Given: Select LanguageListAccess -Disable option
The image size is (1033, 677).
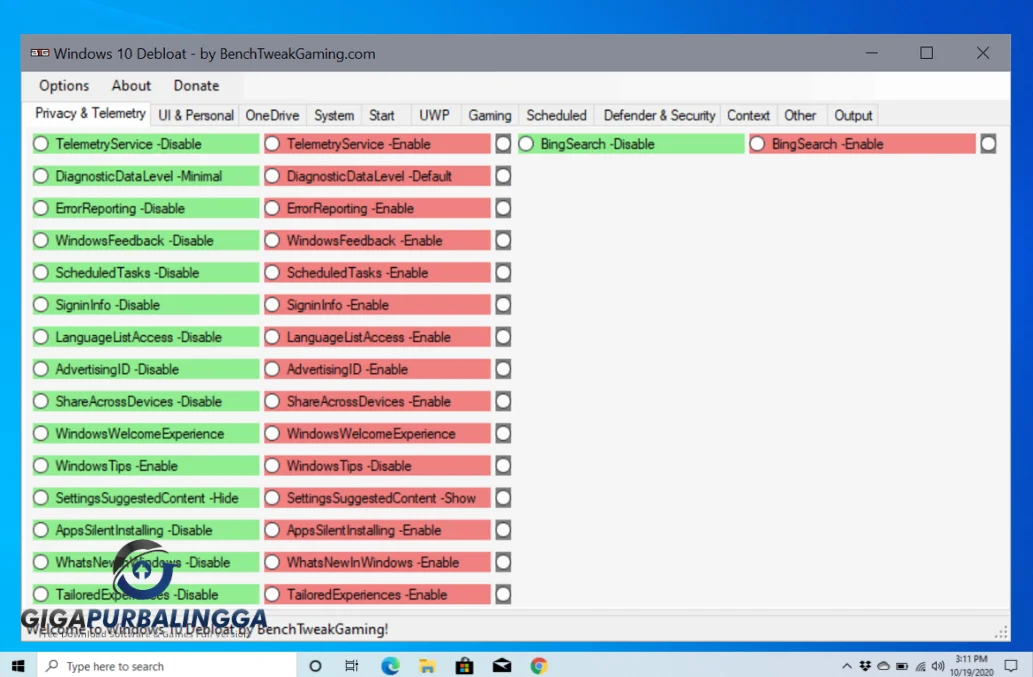Looking at the screenshot, I should click(146, 337).
